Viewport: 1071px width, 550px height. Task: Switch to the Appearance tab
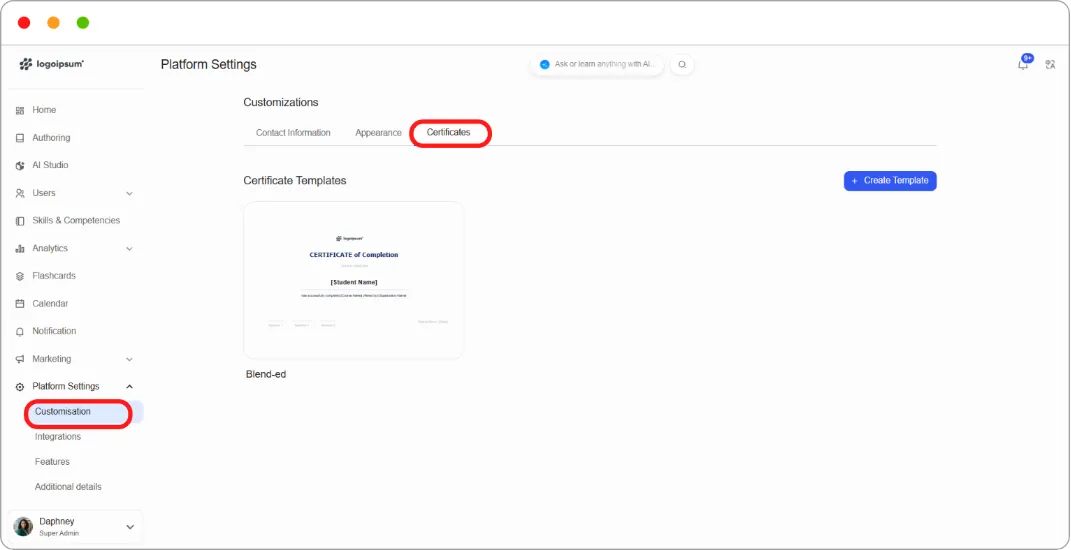(x=378, y=133)
